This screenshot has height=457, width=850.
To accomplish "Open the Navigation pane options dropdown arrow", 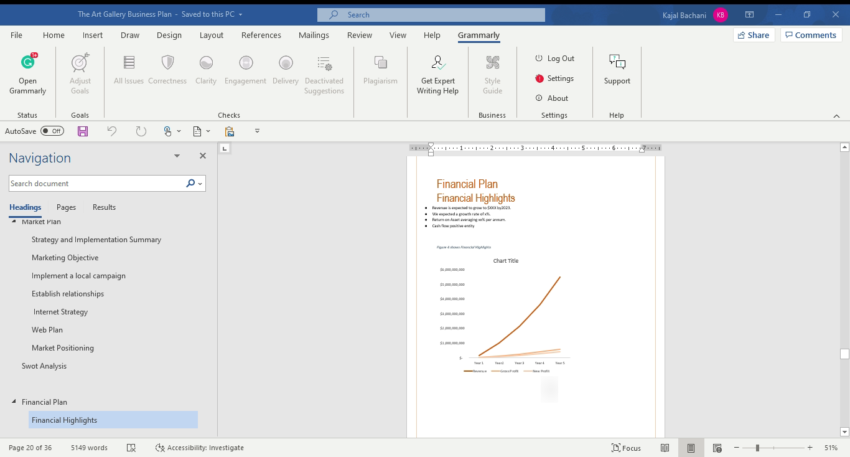I will [177, 157].
